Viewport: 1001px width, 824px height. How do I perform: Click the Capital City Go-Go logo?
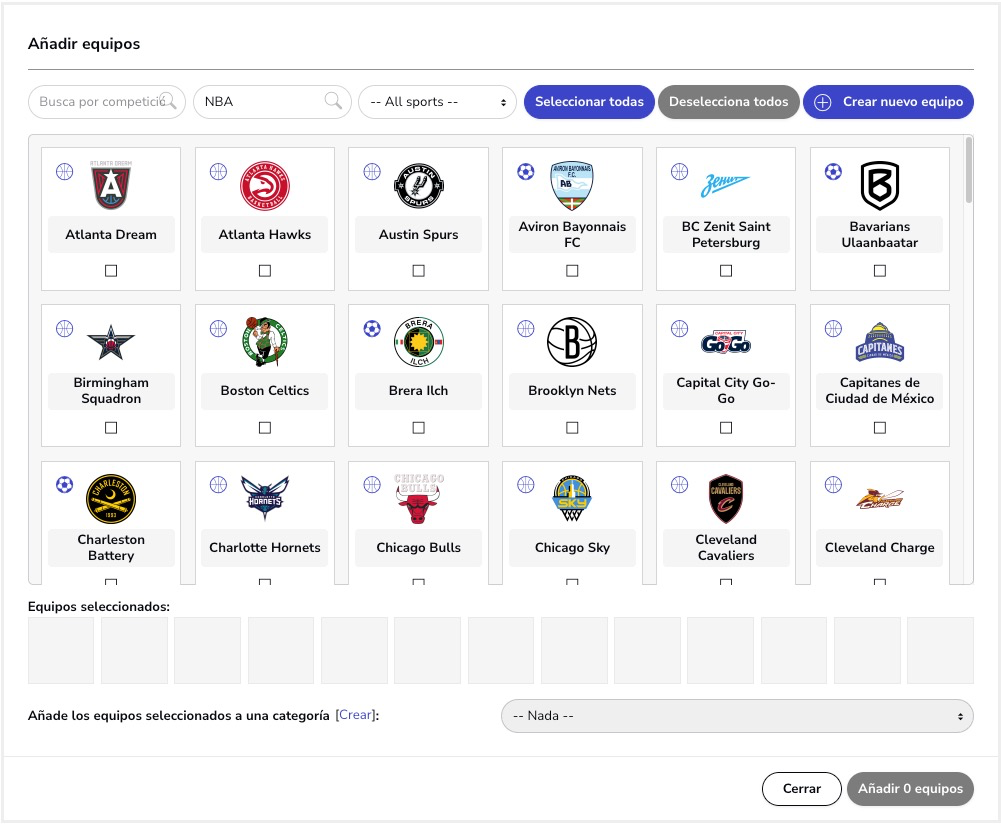[x=726, y=342]
